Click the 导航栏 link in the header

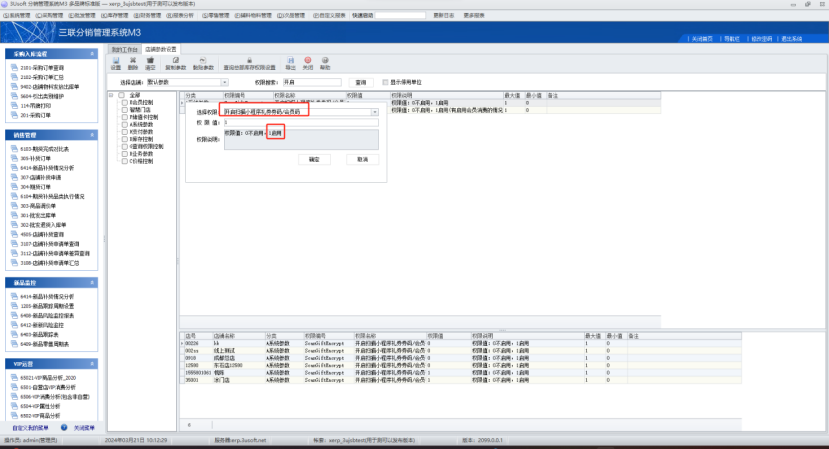[732, 39]
